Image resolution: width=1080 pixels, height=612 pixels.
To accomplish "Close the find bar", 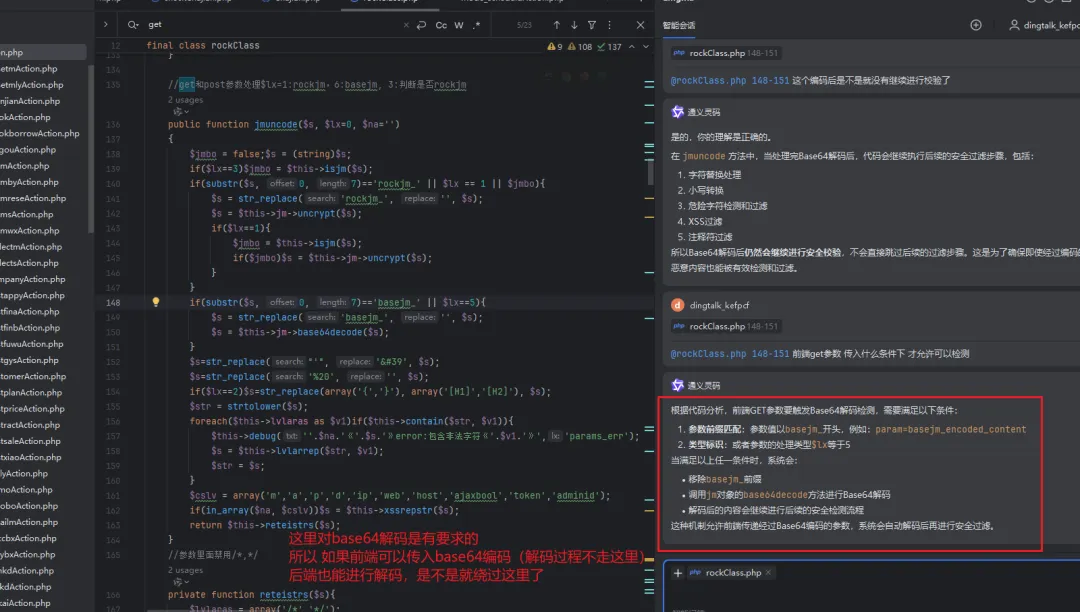I will [641, 25].
